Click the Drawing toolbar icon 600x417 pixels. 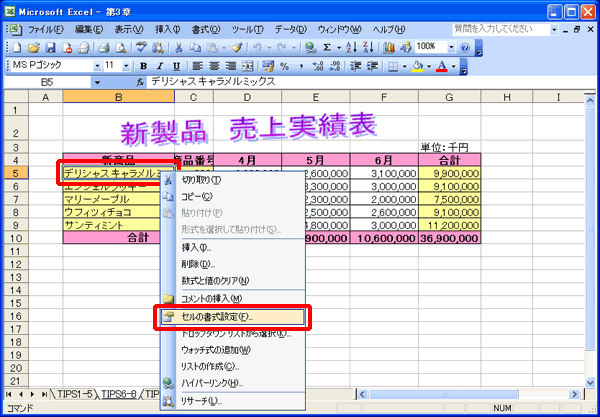click(x=405, y=47)
